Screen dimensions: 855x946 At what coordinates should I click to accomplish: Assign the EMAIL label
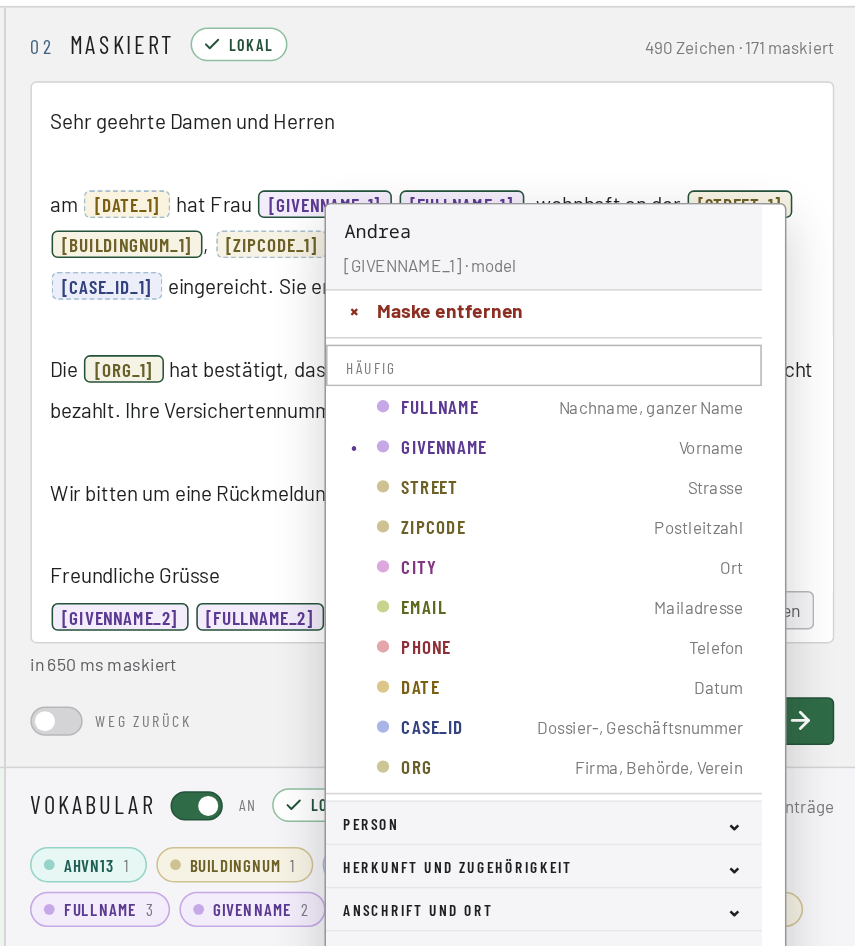point(544,608)
